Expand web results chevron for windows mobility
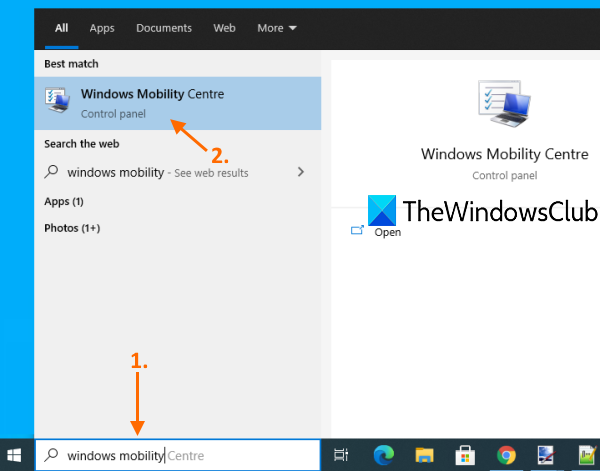The width and height of the screenshot is (600, 471). point(301,172)
